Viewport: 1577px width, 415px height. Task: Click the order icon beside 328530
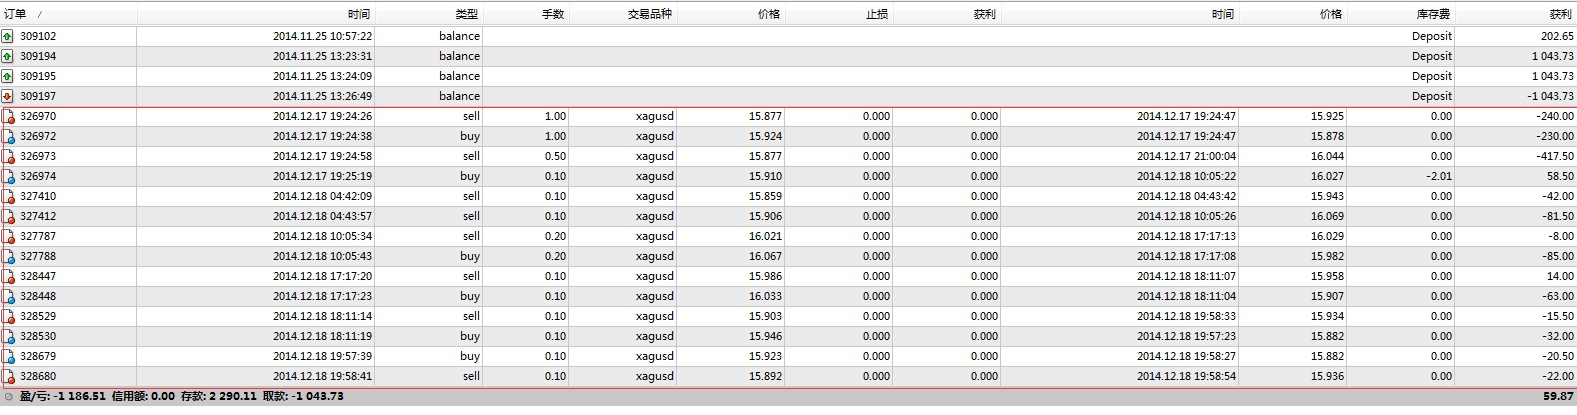[x=8, y=336]
